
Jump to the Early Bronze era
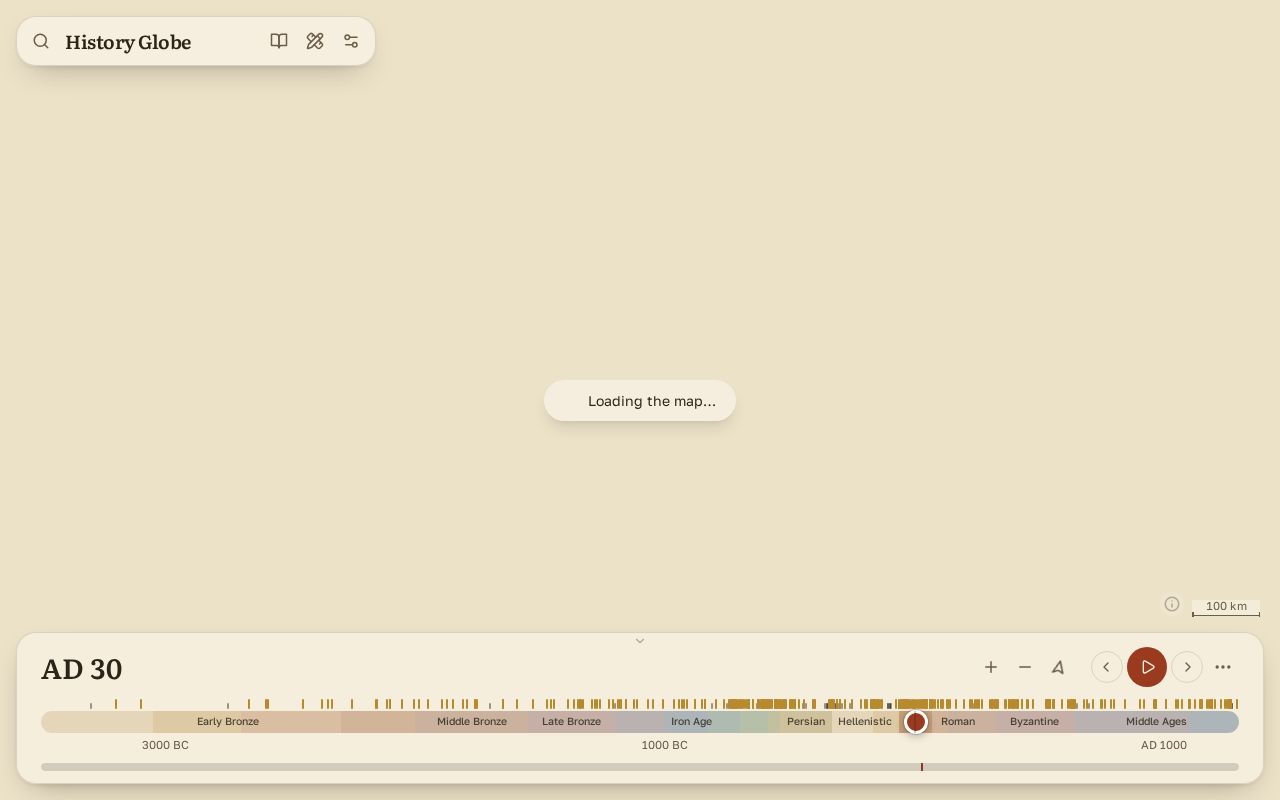228,722
